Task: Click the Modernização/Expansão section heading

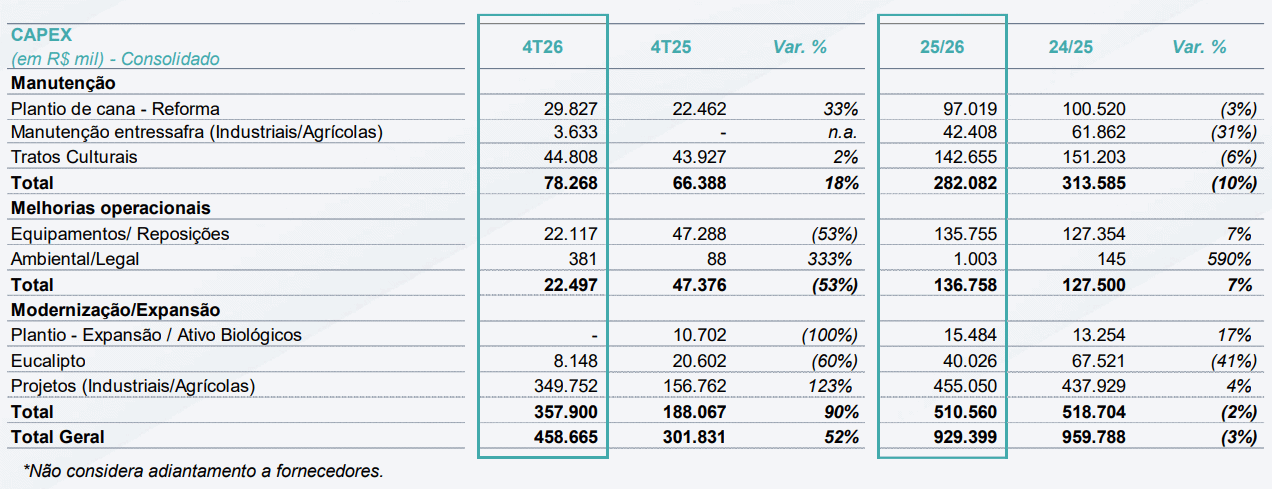Action: (x=115, y=310)
